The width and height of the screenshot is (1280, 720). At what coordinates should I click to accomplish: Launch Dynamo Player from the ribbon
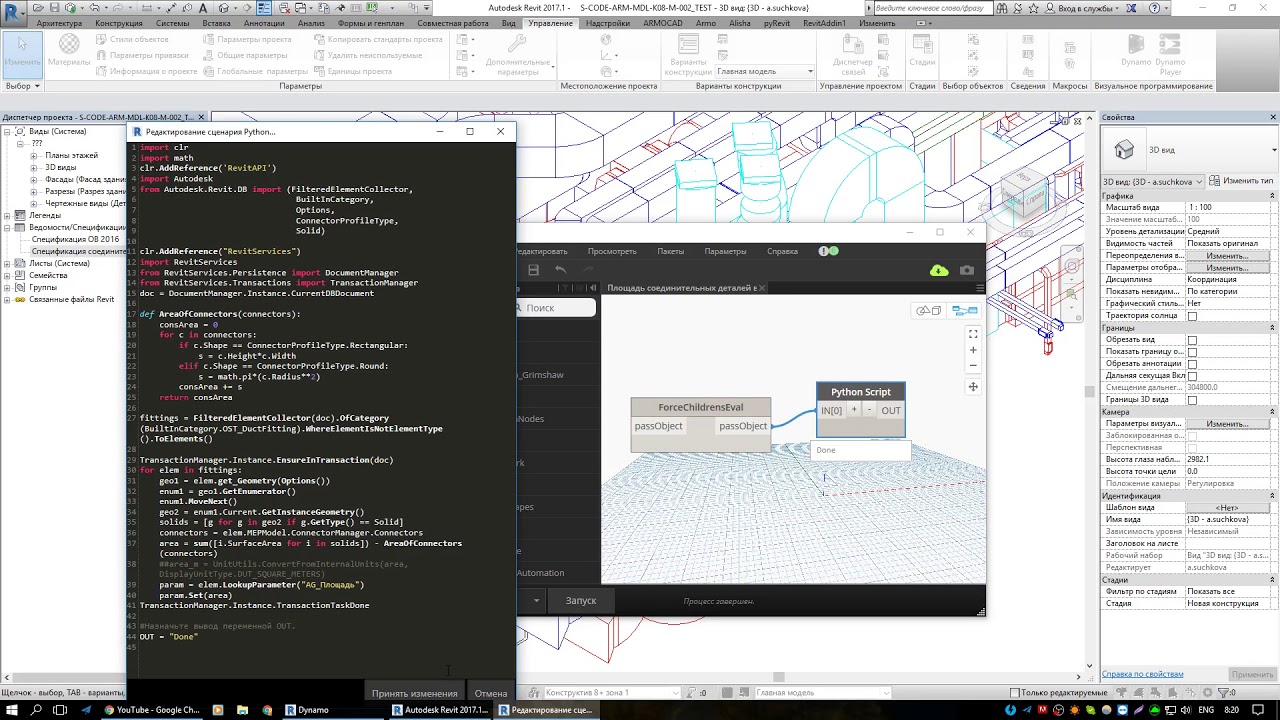click(1170, 53)
